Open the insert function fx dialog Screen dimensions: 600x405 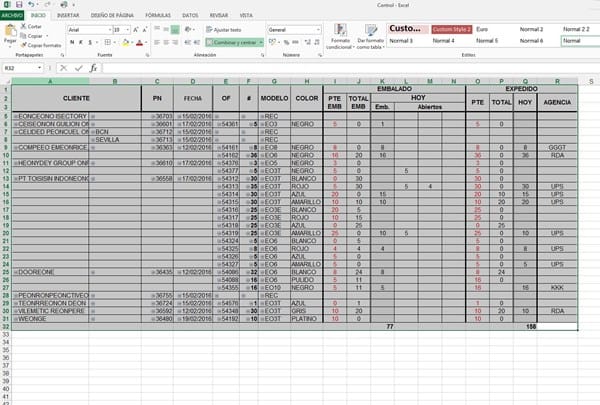93,68
